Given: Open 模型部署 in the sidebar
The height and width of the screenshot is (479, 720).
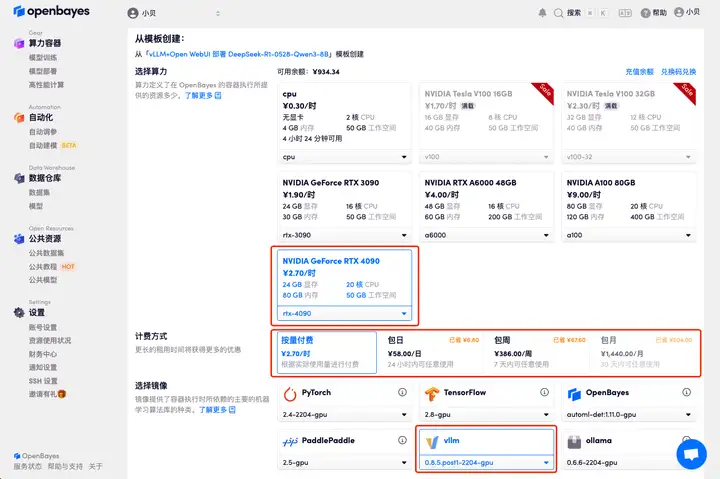Looking at the screenshot, I should pyautogui.click(x=43, y=72).
